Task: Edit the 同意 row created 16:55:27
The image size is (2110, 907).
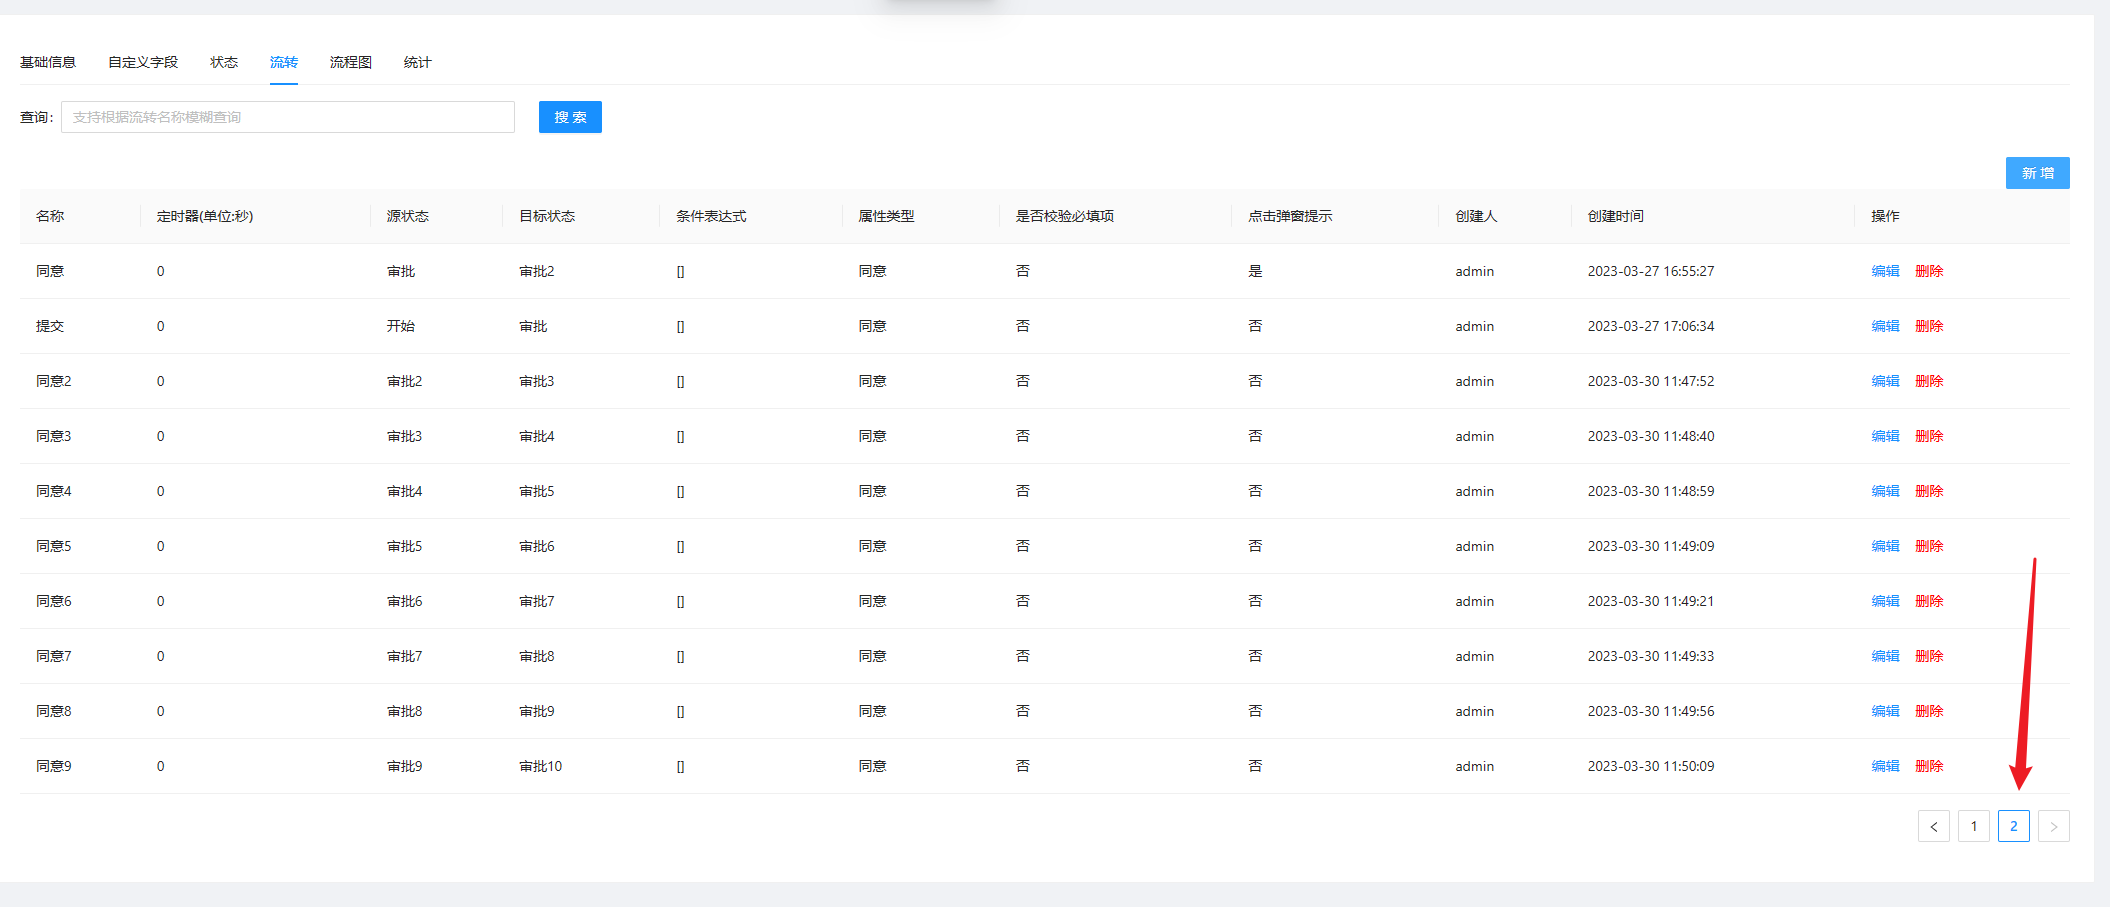Action: point(1885,271)
